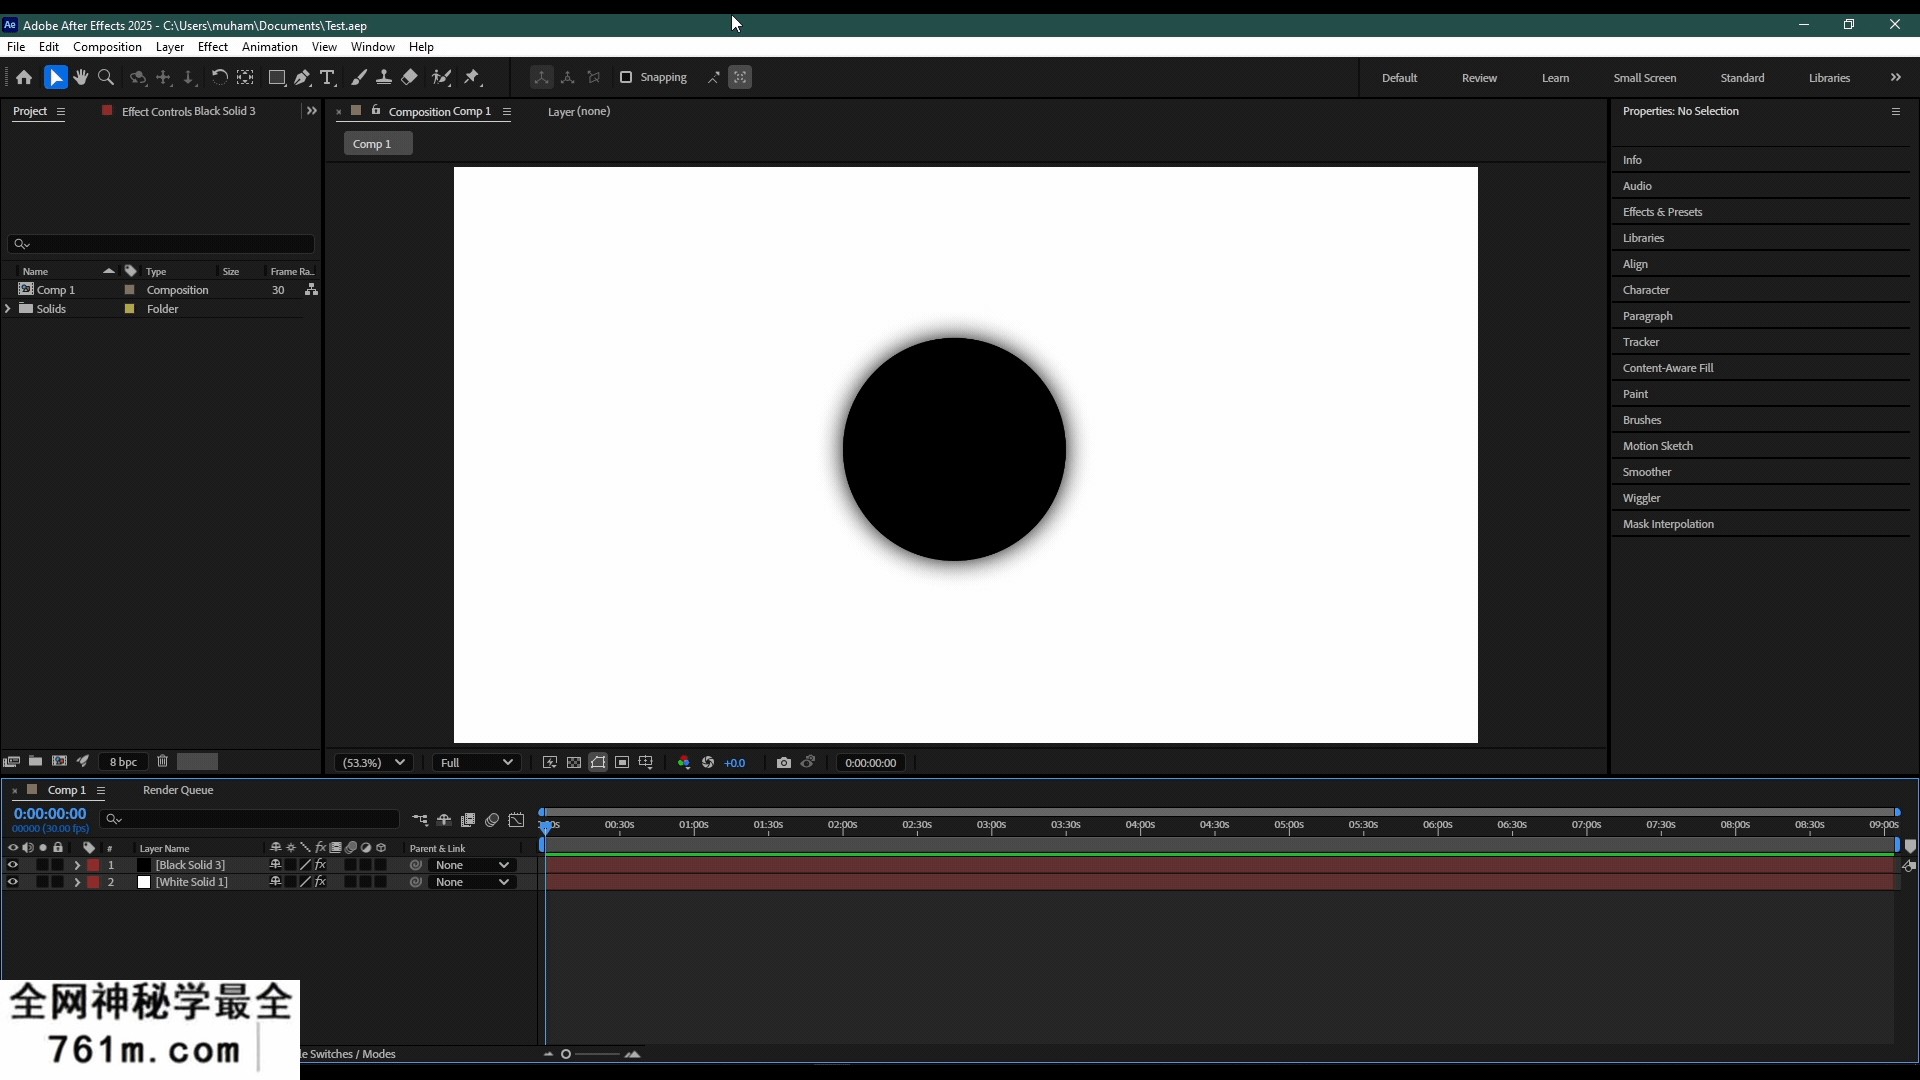Open the Black Solid 3 parent None dropdown
Viewport: 1920px width, 1080px height.
[x=472, y=865]
